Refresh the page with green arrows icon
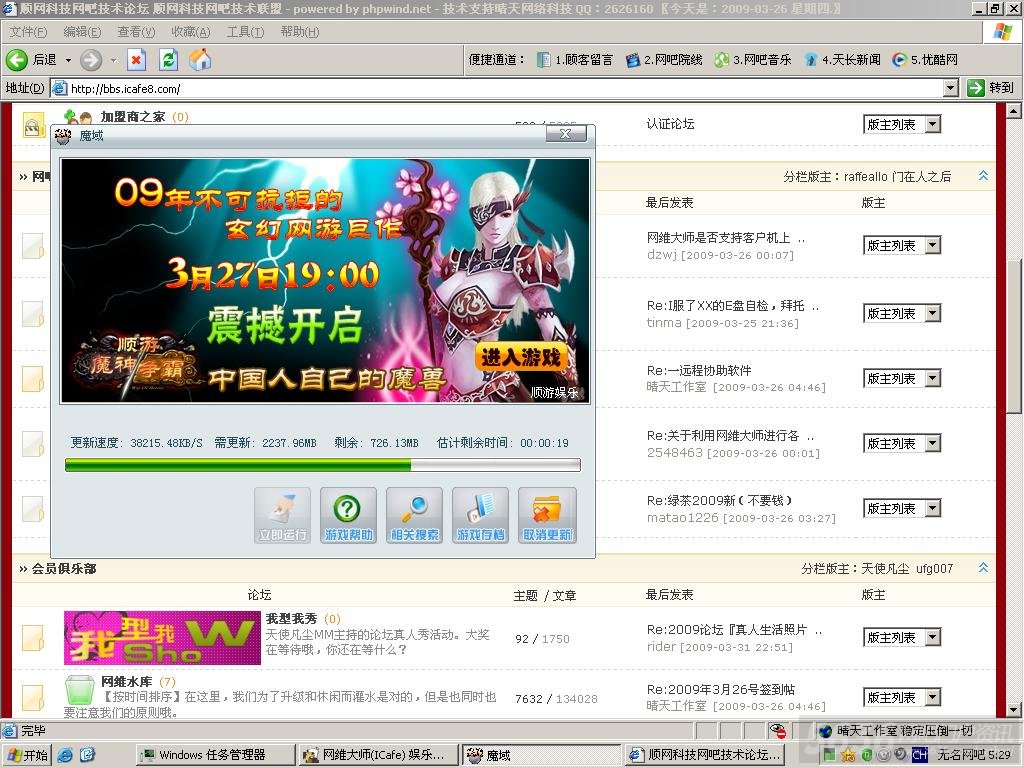This screenshot has height=768, width=1024. [x=168, y=60]
